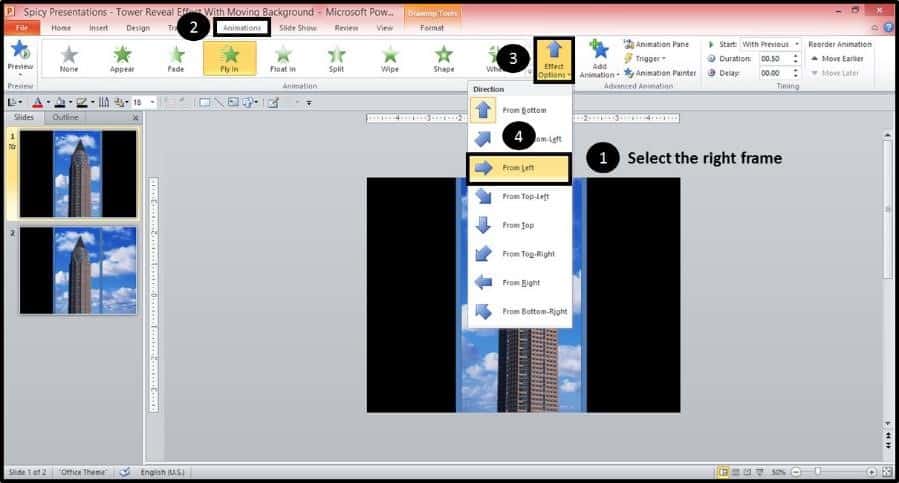Choose From Top-Right direction

click(519, 254)
